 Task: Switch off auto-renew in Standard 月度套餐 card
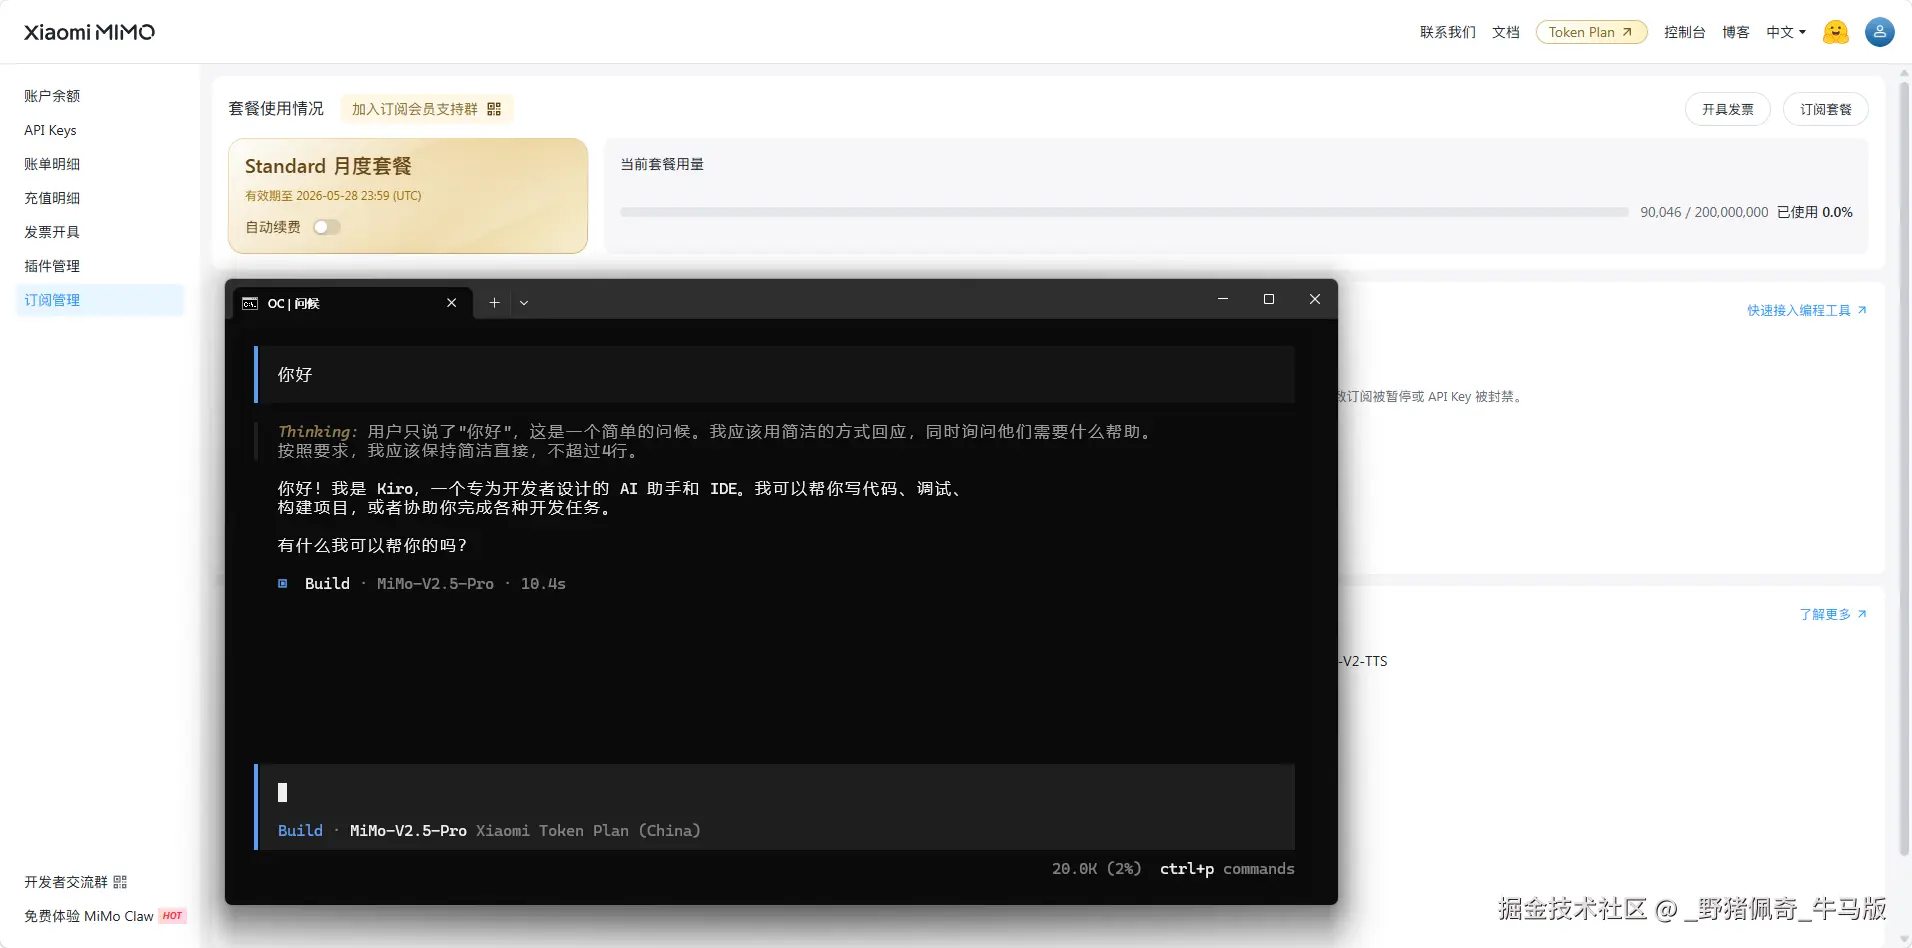click(x=325, y=227)
